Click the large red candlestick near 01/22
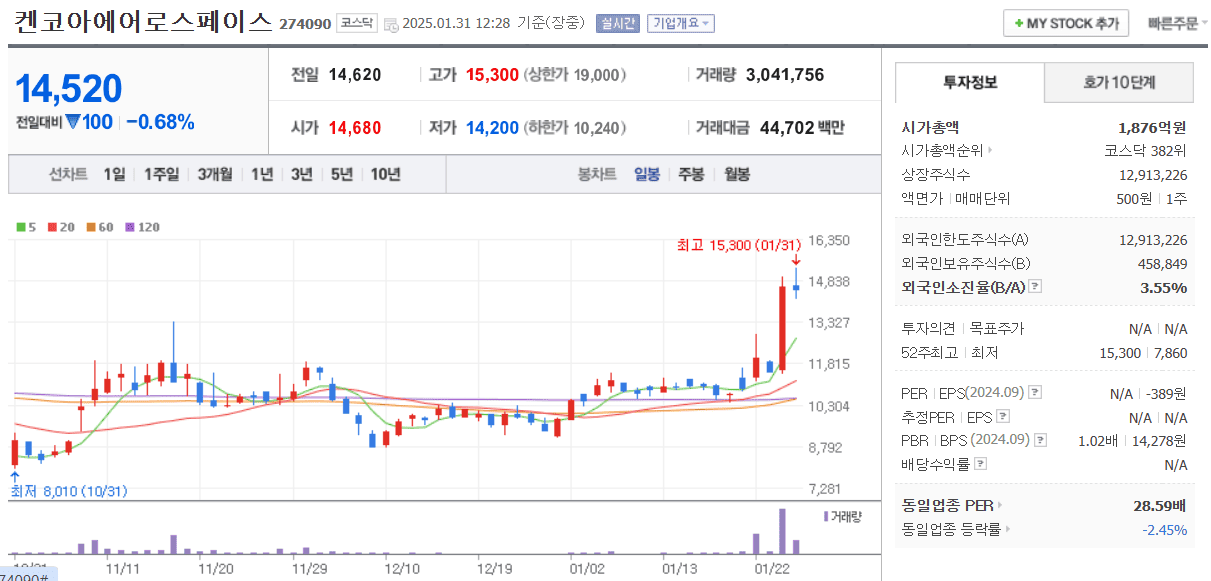This screenshot has height=581, width=1211. [782, 329]
